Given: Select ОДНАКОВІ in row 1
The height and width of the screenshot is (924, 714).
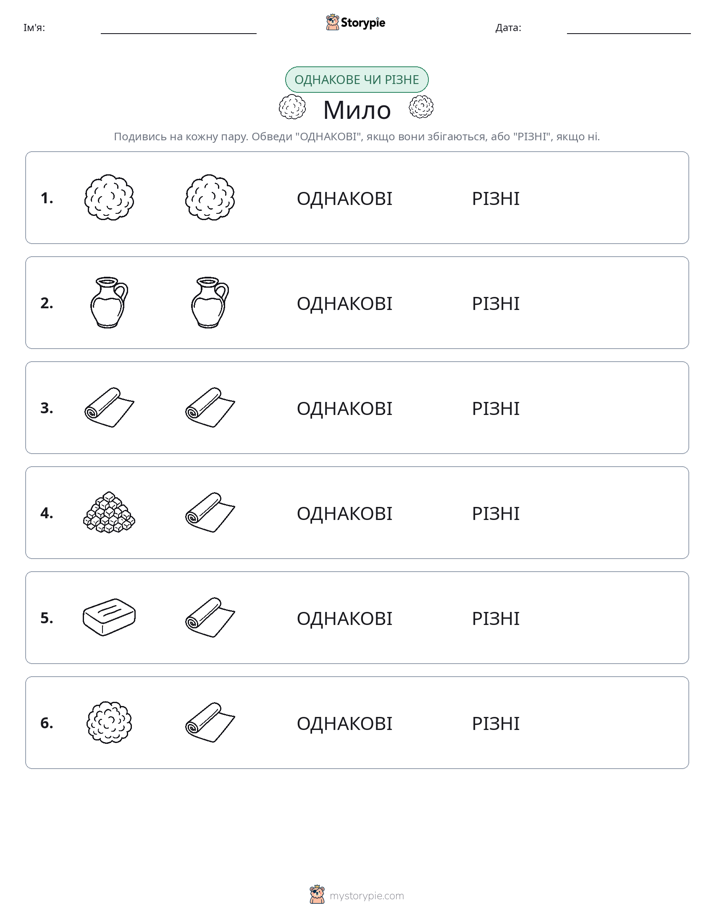Looking at the screenshot, I should 344,199.
